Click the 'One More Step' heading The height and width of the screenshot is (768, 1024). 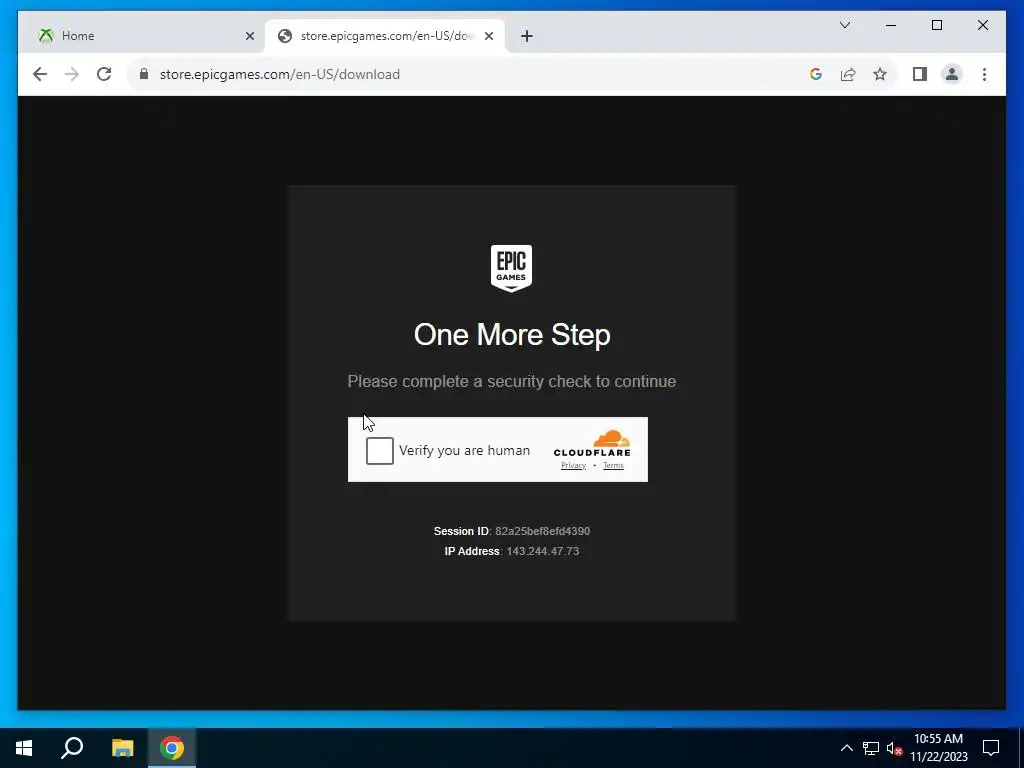point(512,335)
